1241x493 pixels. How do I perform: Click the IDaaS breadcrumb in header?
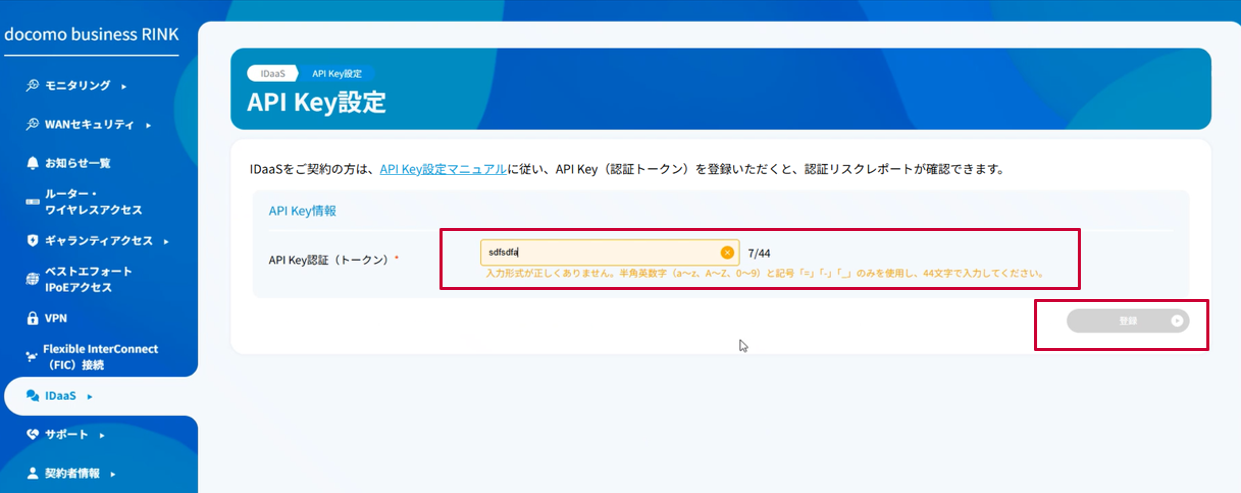tap(274, 73)
